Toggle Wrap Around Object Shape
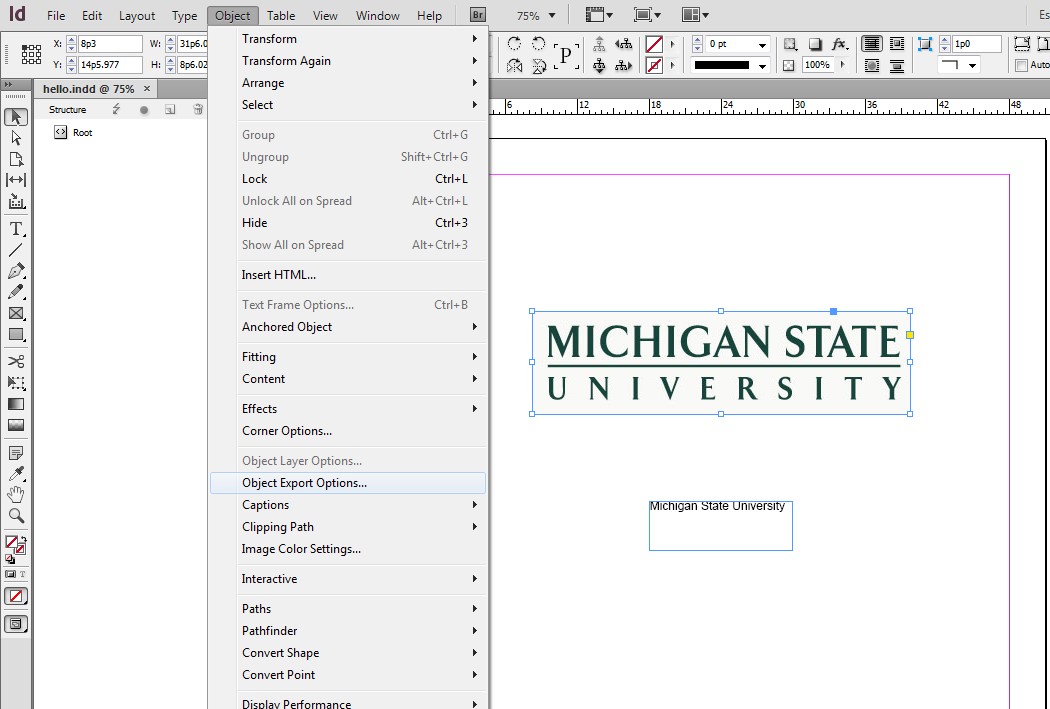The height and width of the screenshot is (709, 1050). (x=872, y=66)
